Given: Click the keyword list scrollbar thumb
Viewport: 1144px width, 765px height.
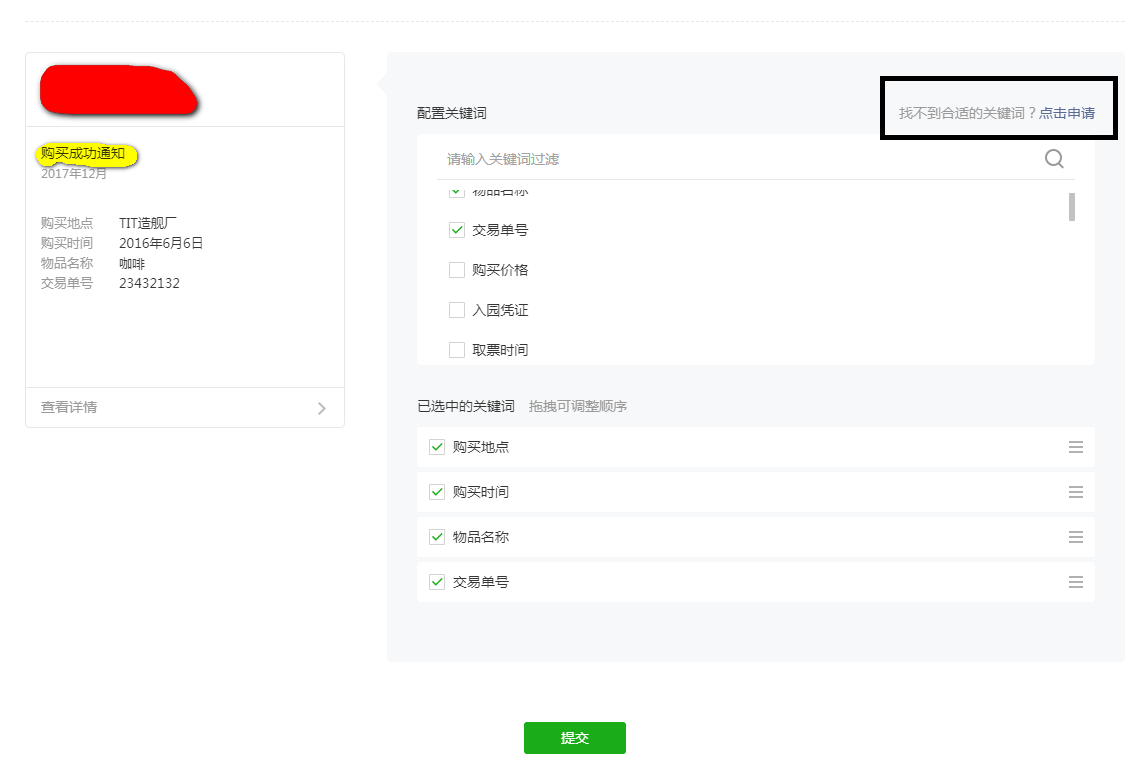Looking at the screenshot, I should [x=1072, y=206].
